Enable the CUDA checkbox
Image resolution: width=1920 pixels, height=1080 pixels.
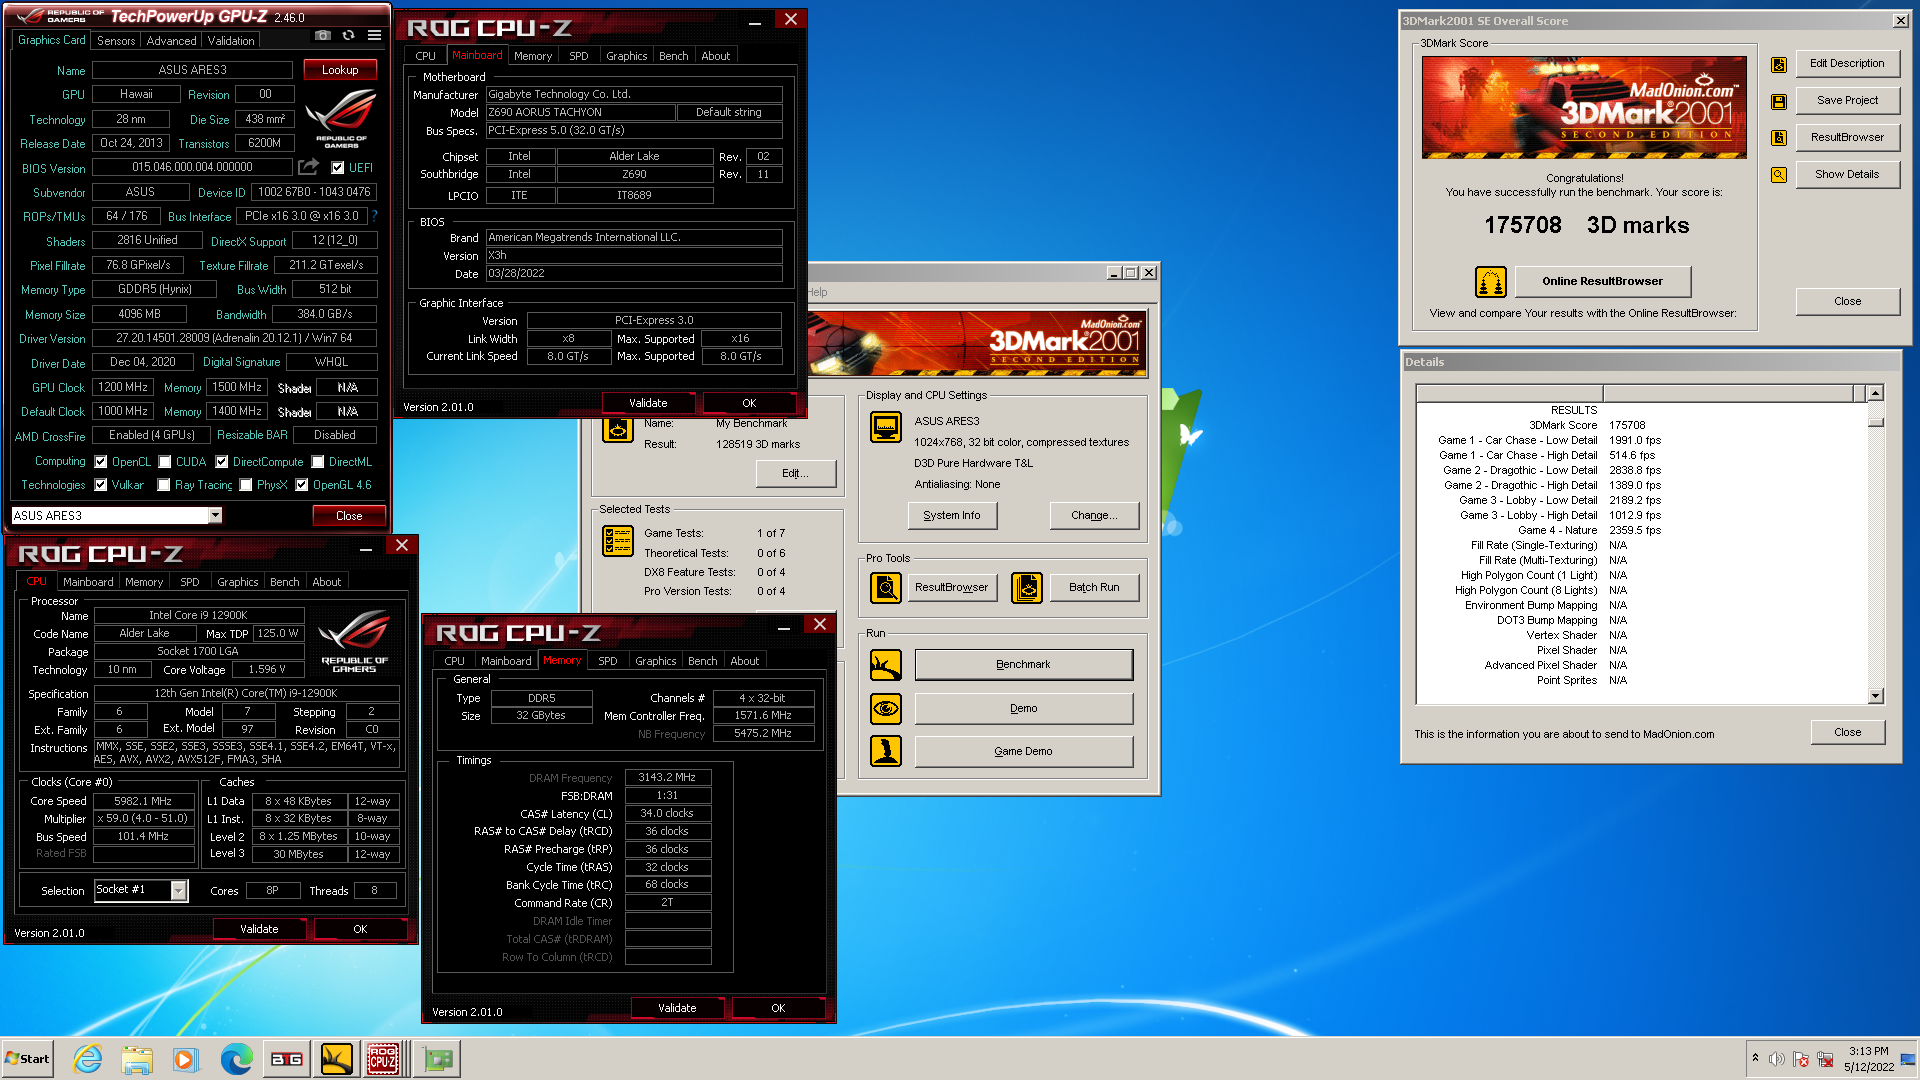pos(164,462)
